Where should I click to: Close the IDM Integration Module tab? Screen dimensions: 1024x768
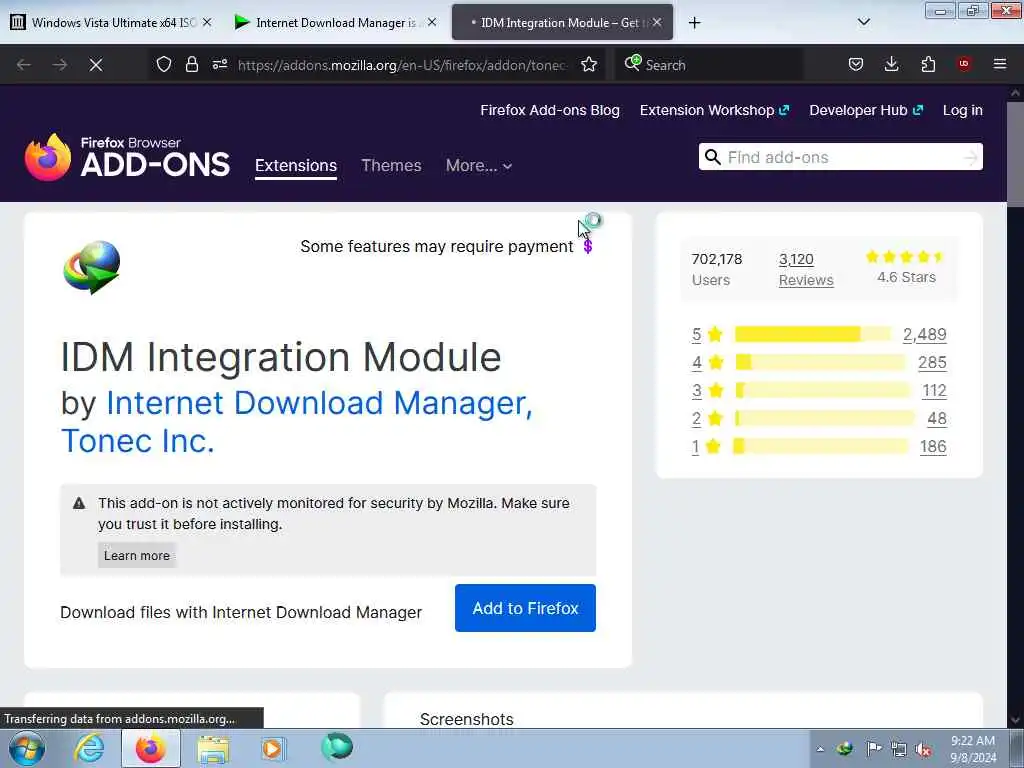pos(657,22)
